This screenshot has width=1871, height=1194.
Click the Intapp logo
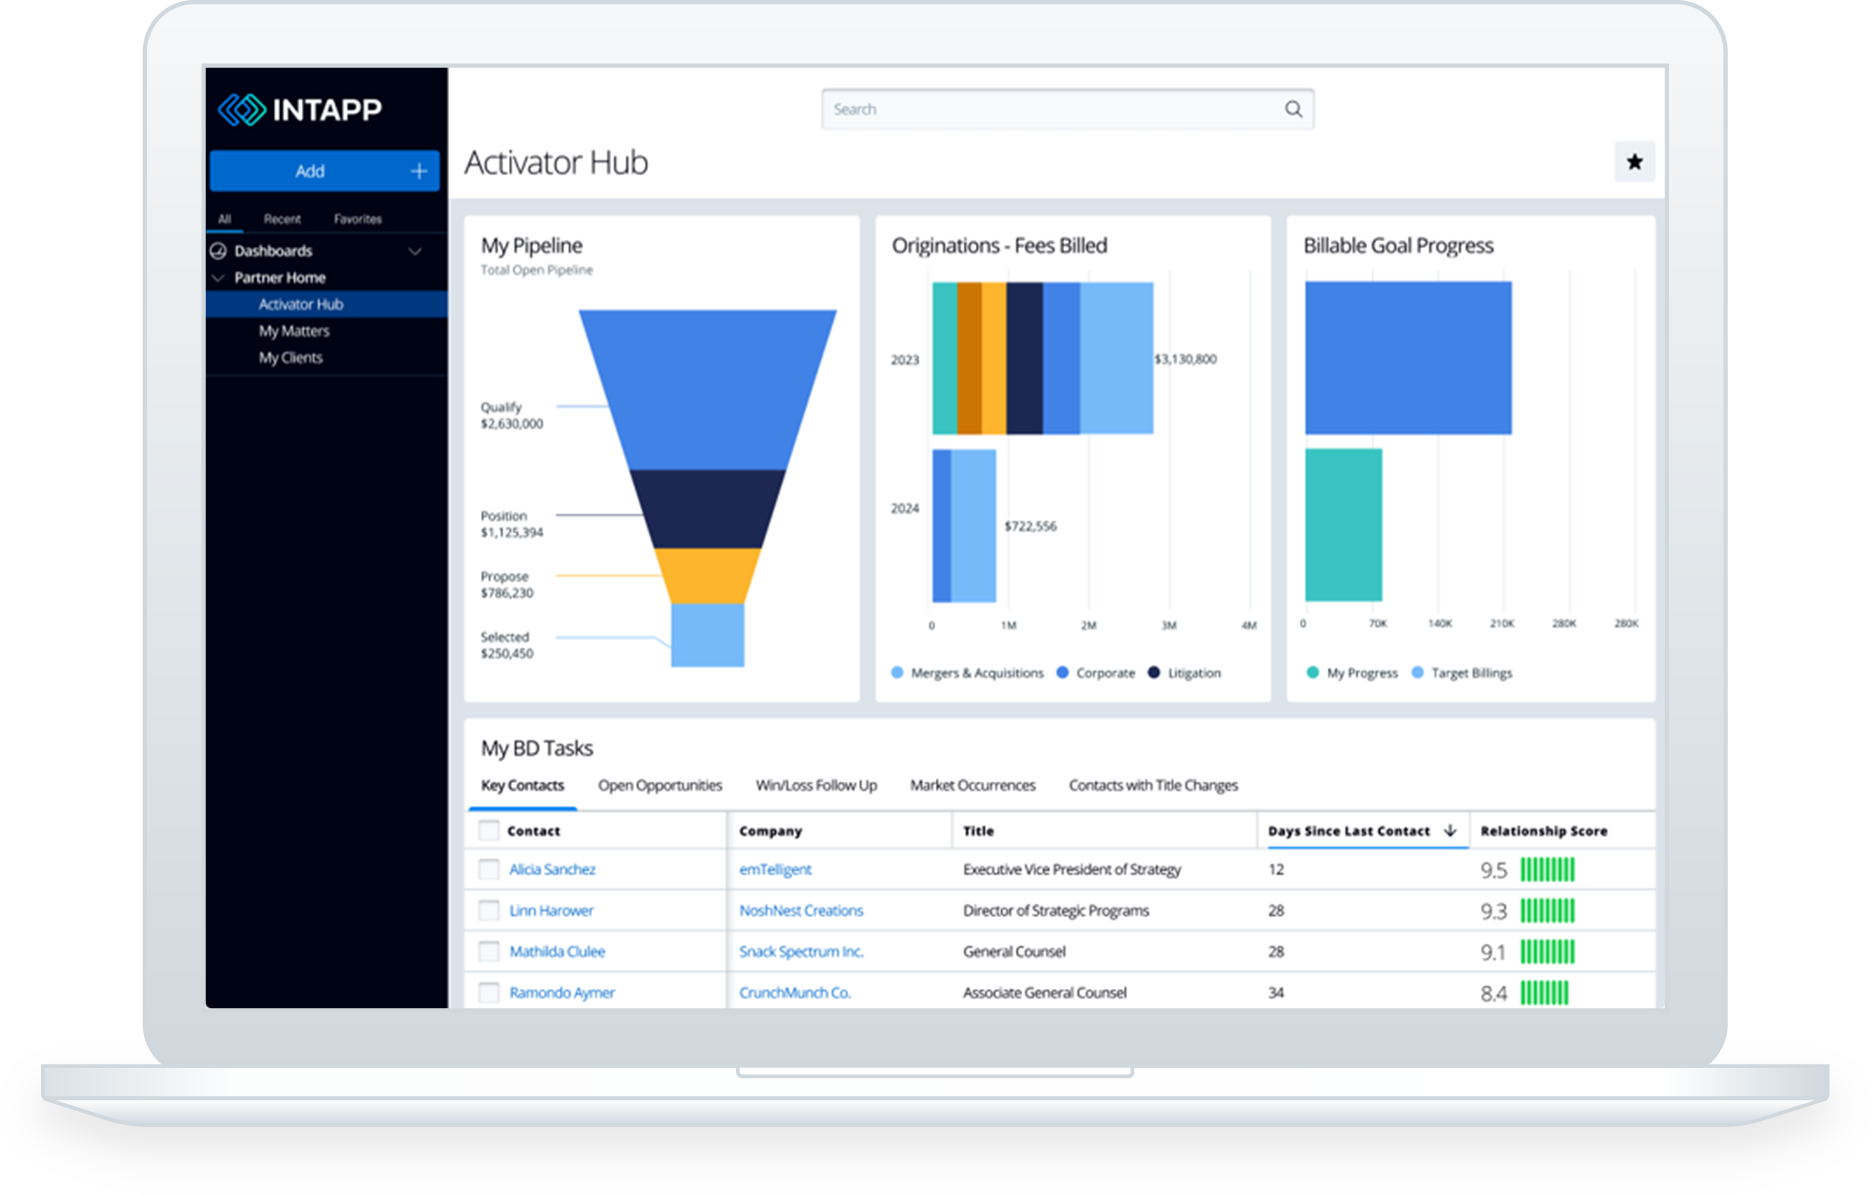point(300,109)
